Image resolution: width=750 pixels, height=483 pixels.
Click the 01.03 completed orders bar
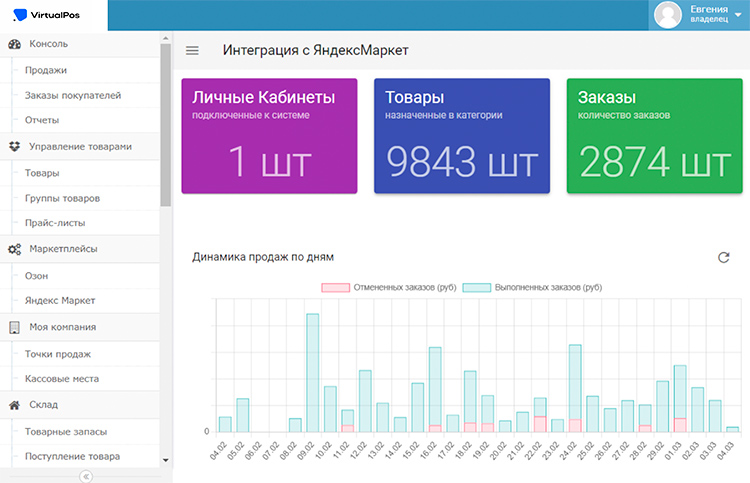pos(680,392)
